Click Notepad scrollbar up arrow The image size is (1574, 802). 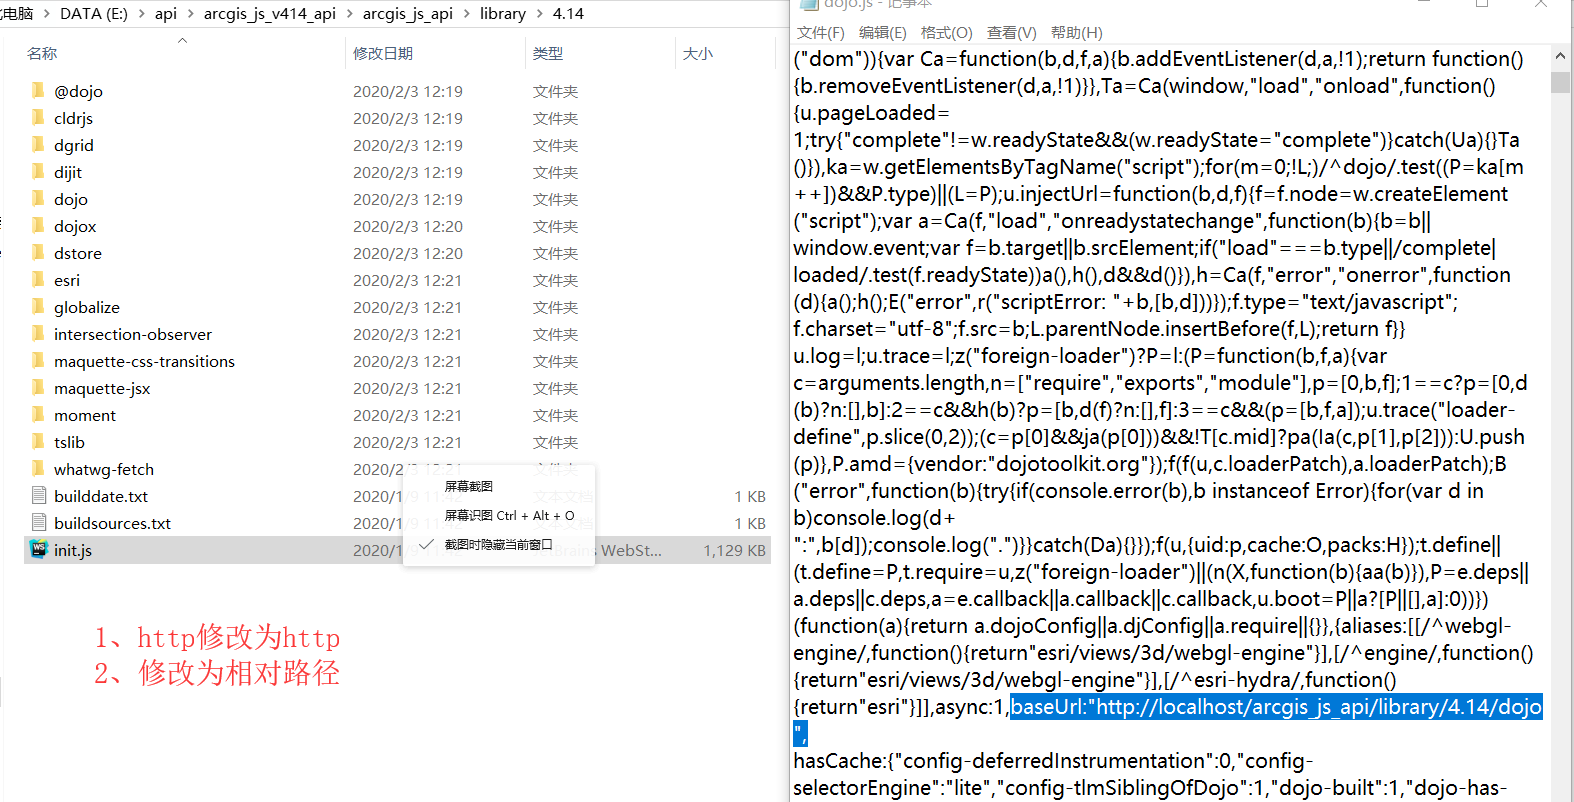coord(1560,56)
